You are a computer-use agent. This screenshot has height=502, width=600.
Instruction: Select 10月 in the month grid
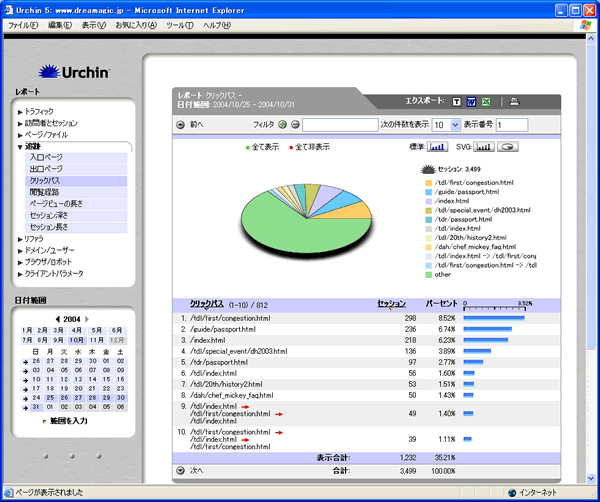tap(76, 340)
